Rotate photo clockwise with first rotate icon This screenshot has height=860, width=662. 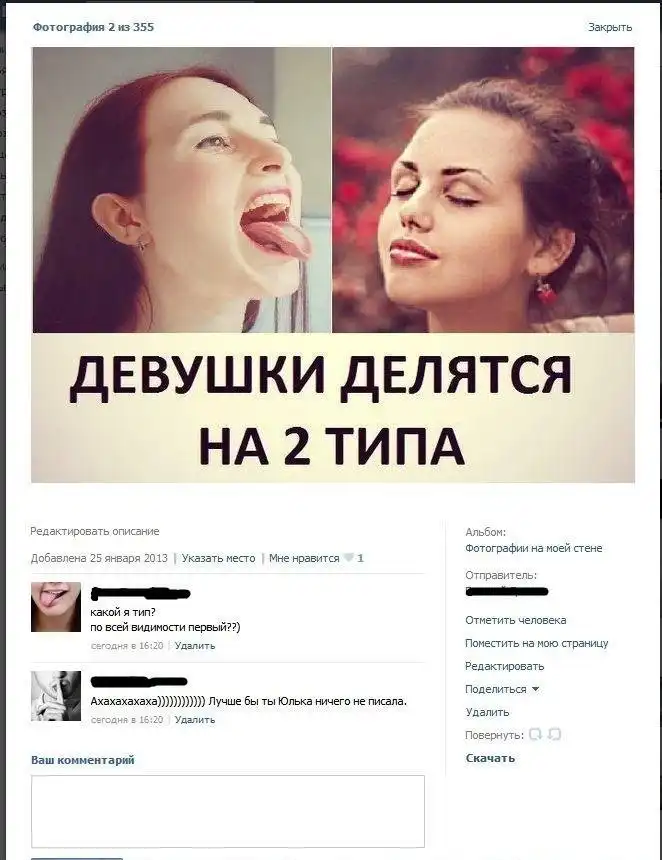536,734
